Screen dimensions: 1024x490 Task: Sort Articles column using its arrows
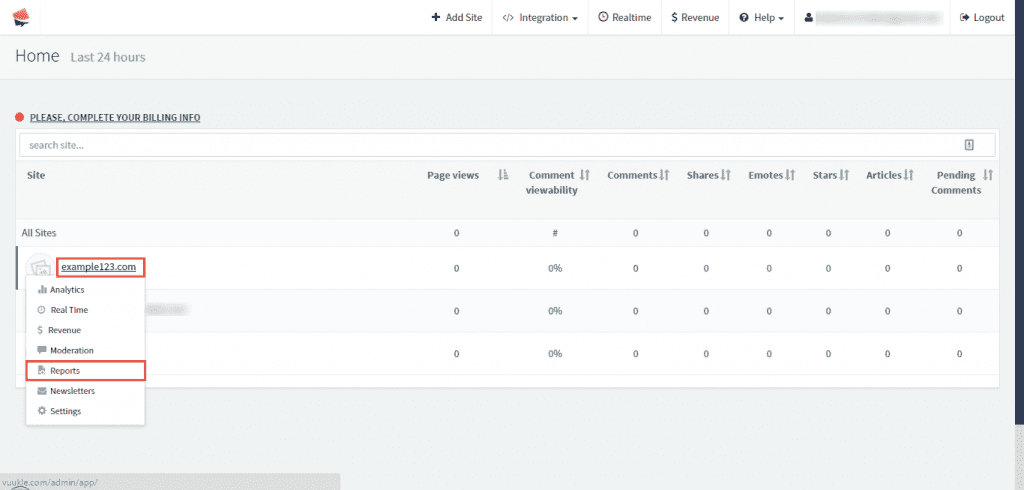(x=909, y=175)
